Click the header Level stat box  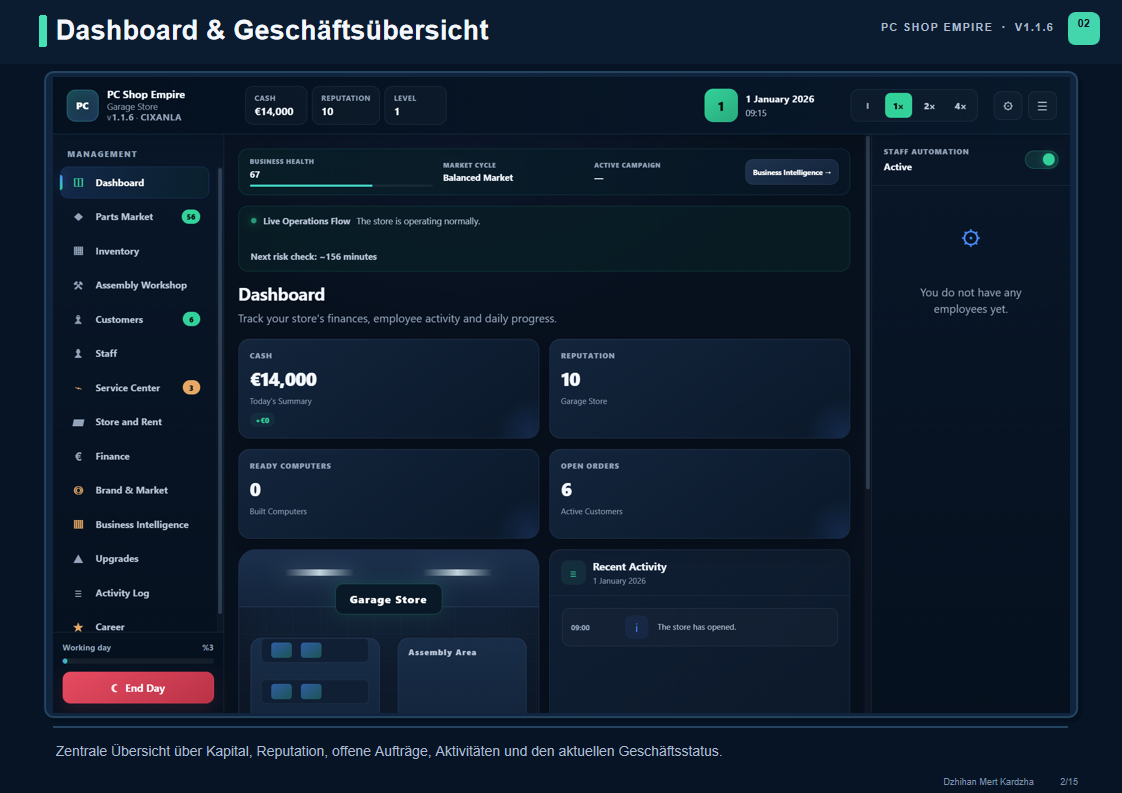point(416,106)
